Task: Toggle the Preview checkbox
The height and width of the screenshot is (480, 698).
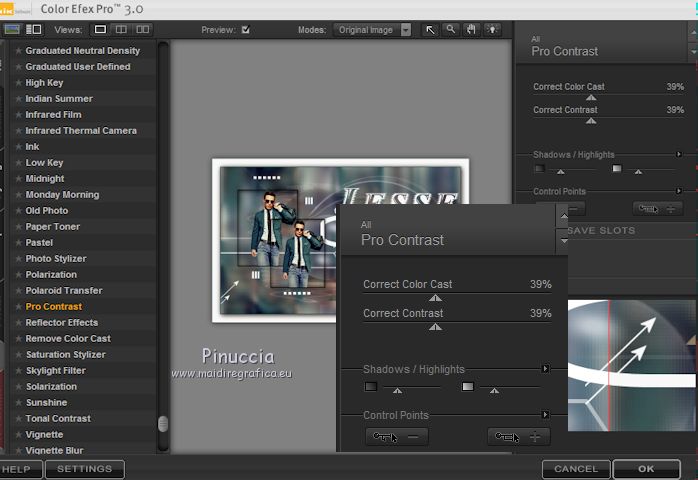Action: (245, 30)
